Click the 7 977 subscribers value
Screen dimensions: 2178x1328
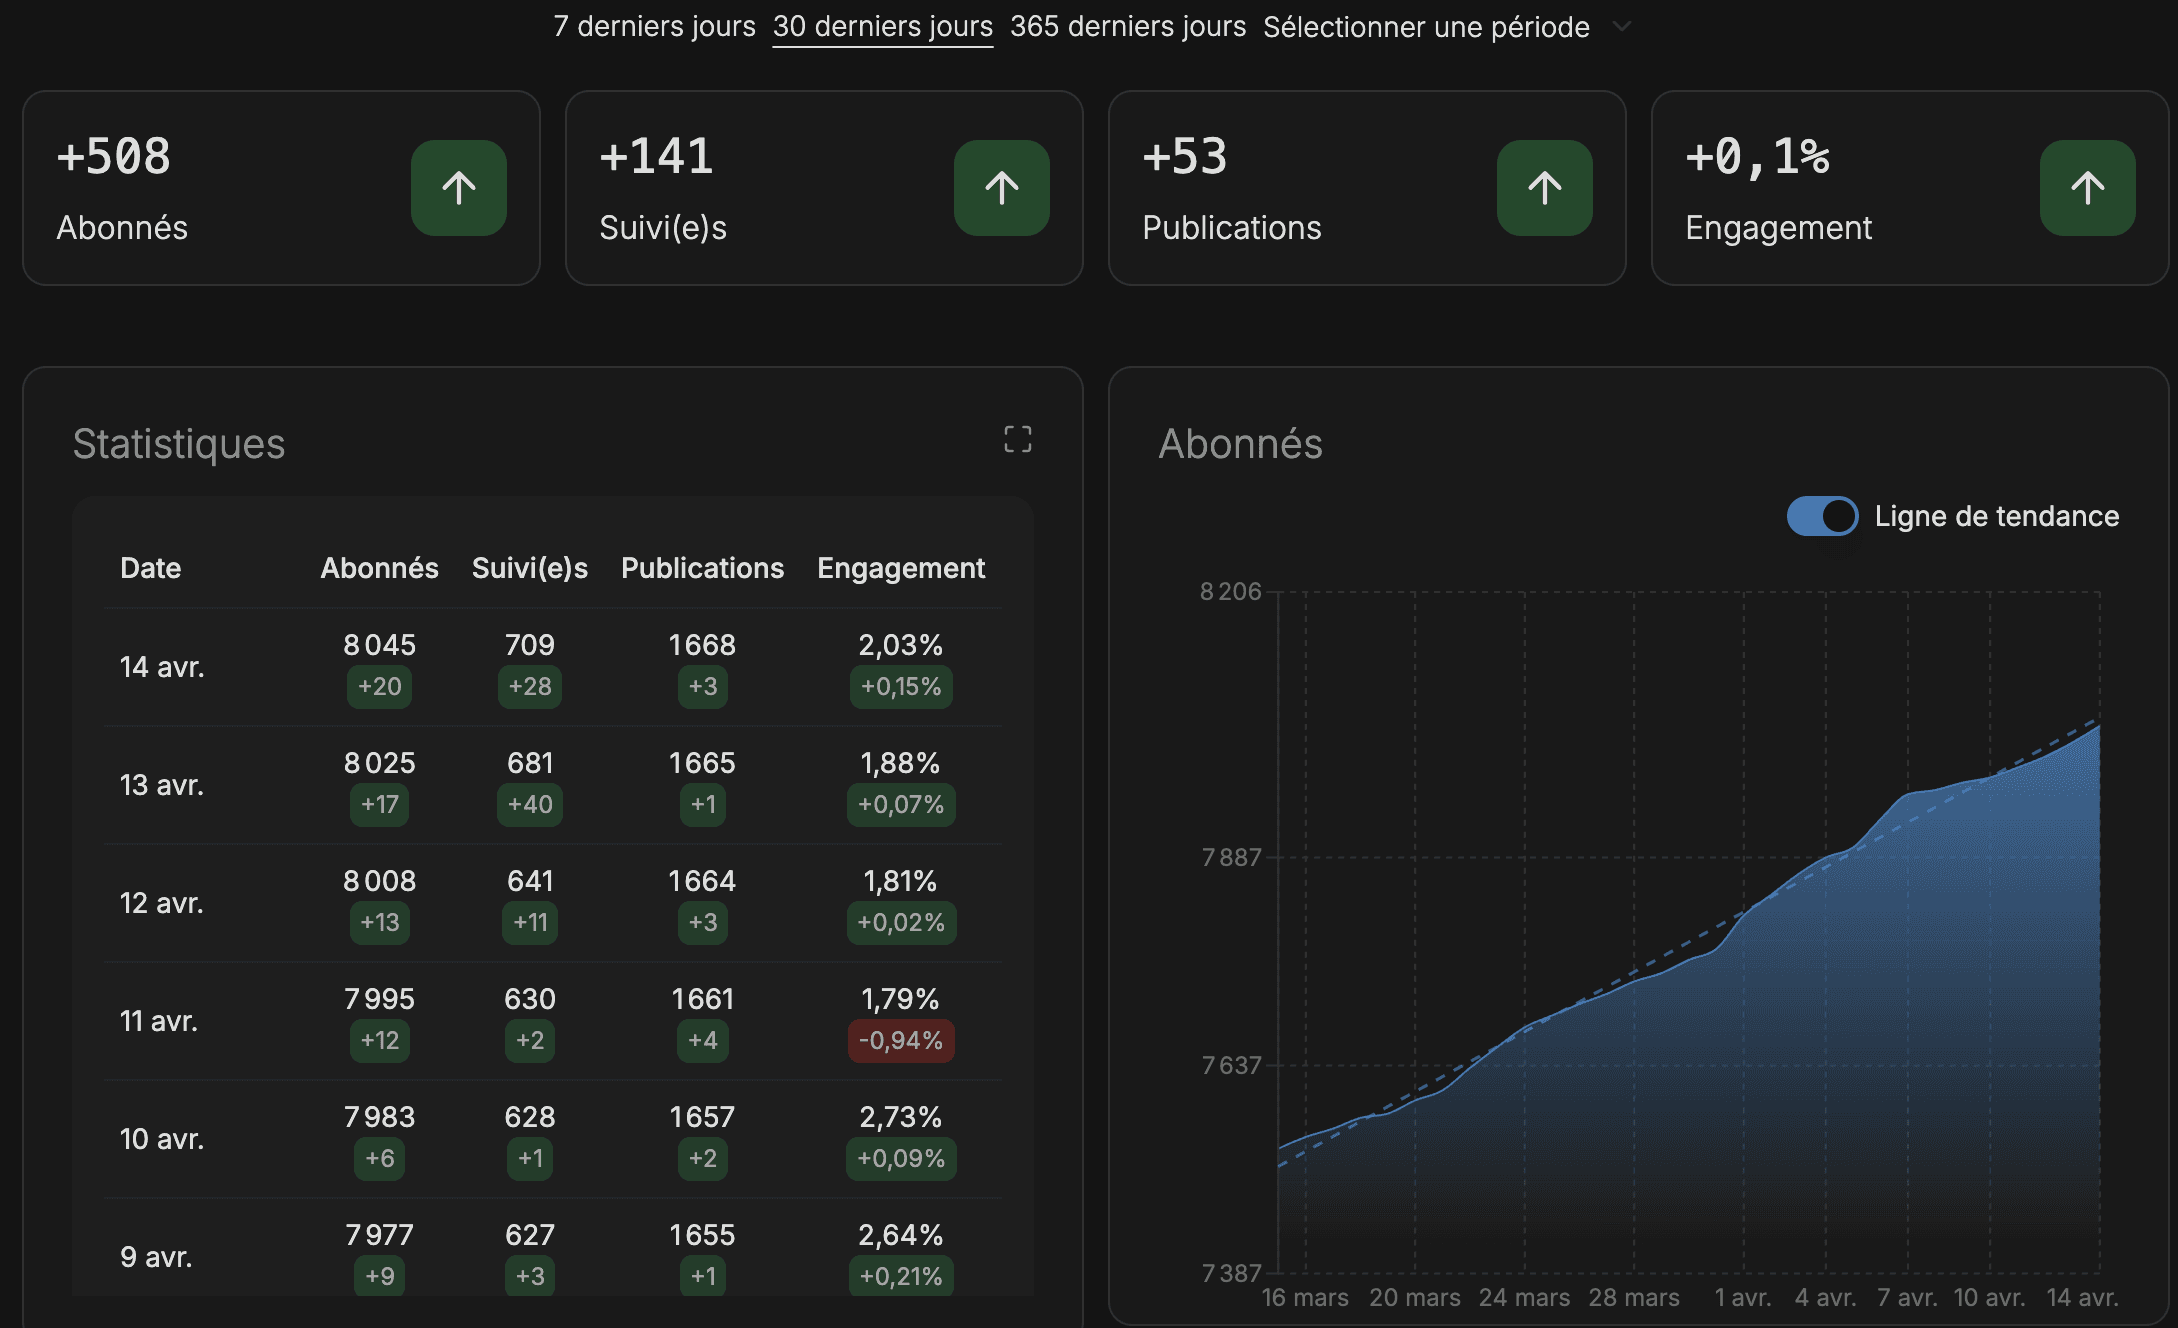(380, 1235)
